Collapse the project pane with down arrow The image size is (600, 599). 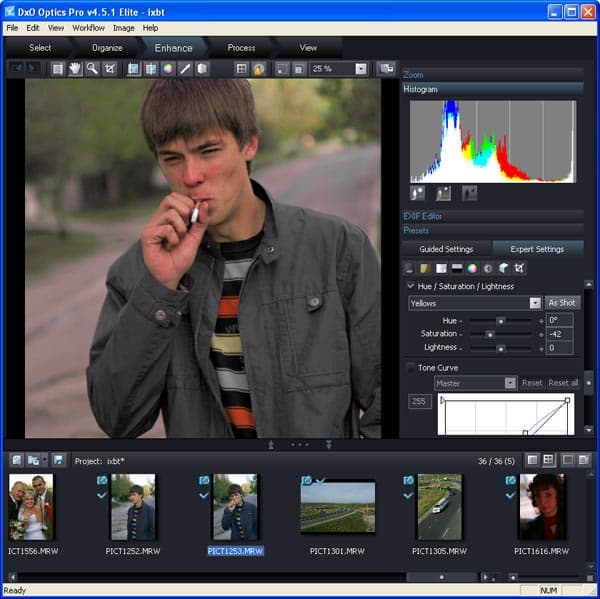click(x=328, y=444)
